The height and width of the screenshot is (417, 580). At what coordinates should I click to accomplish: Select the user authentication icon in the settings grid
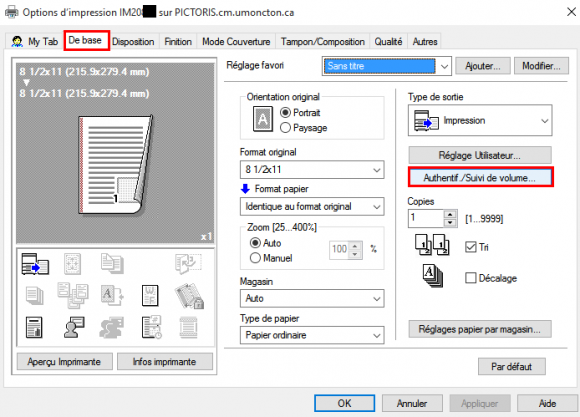click(74, 327)
